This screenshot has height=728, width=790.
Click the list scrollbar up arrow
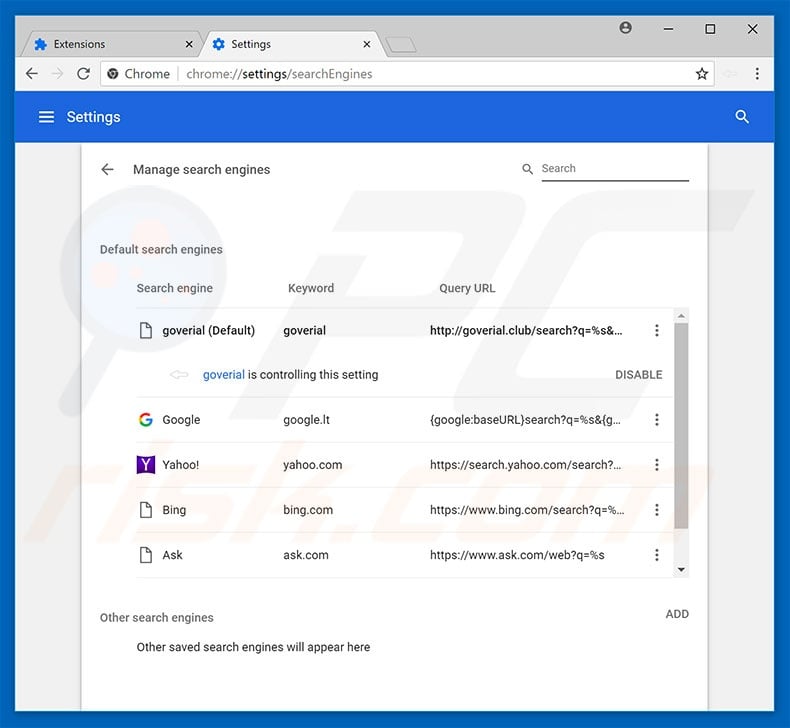(681, 316)
